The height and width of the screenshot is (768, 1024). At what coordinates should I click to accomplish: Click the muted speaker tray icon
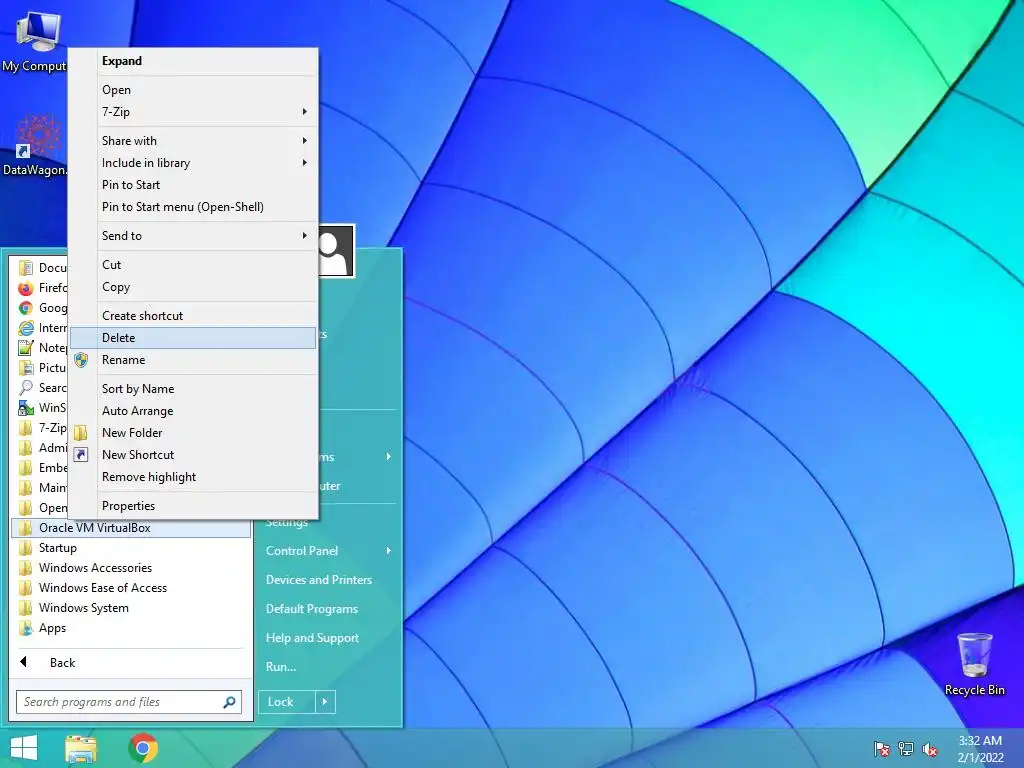(x=930, y=749)
